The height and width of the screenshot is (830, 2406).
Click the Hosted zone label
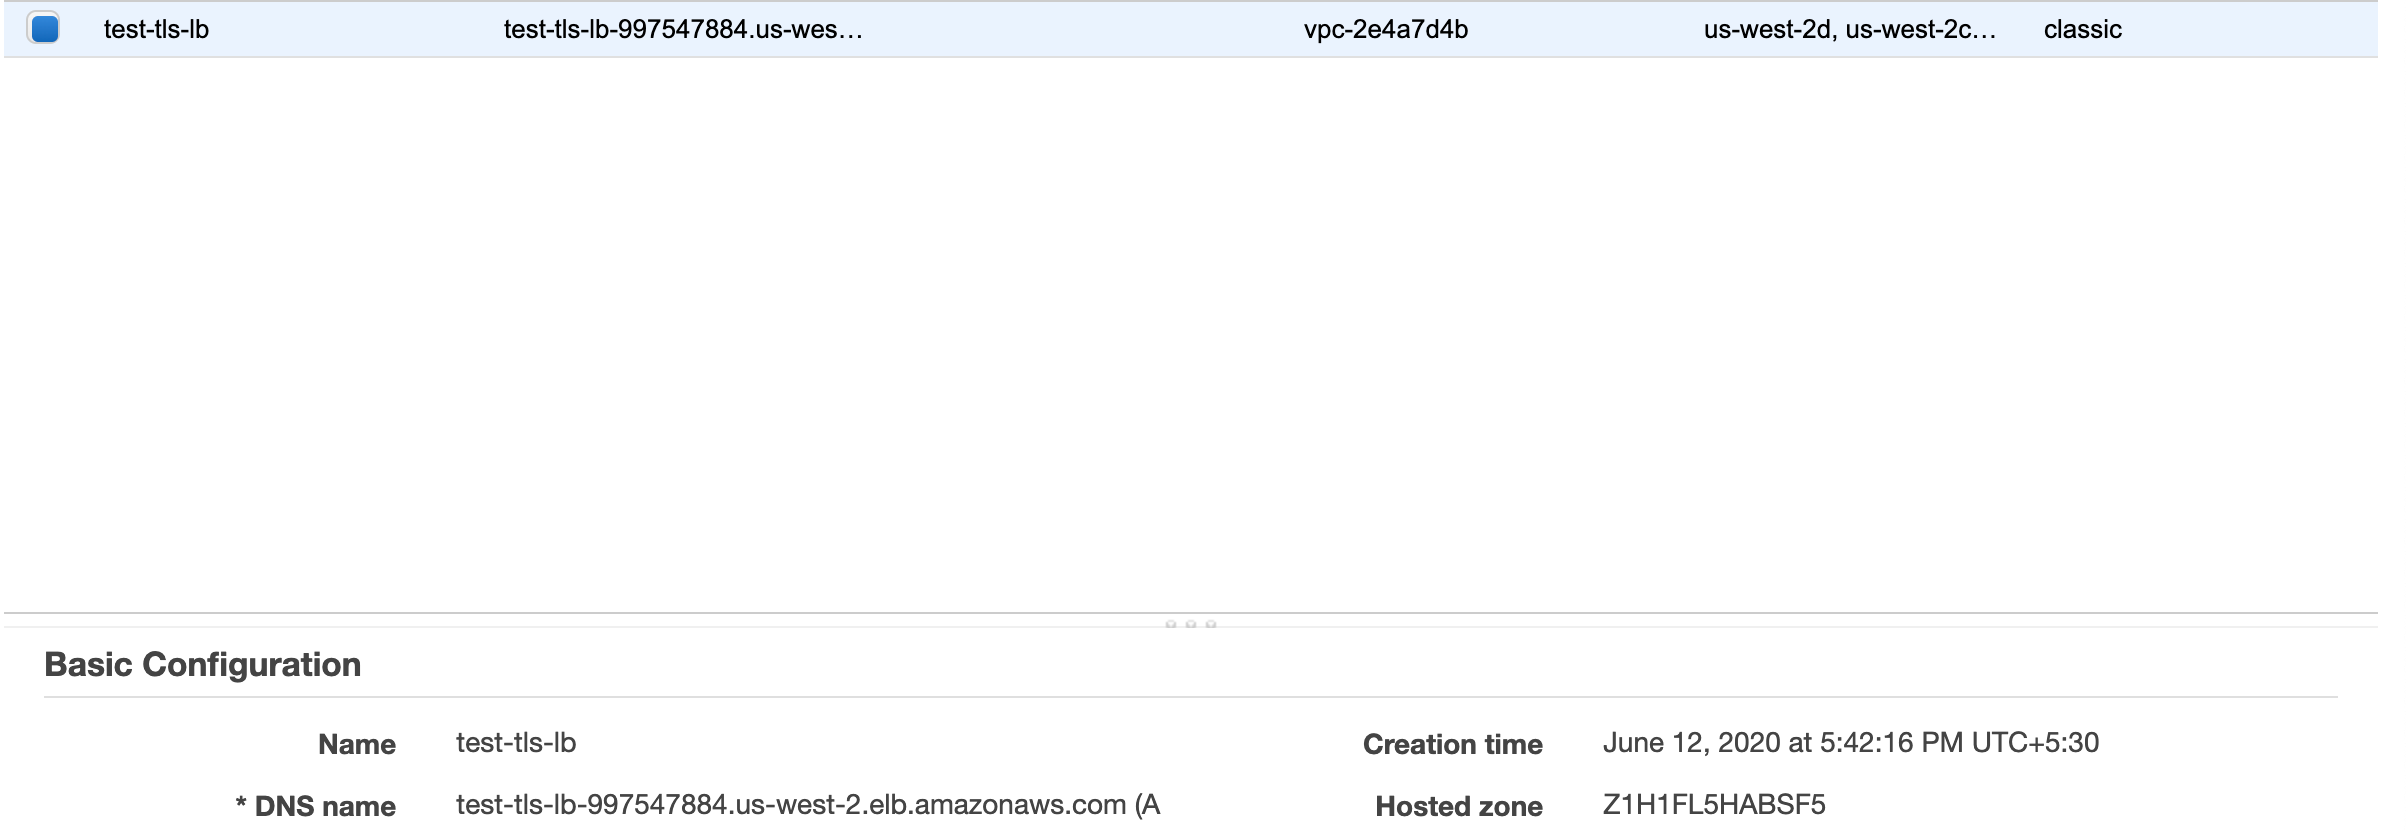pos(1458,807)
